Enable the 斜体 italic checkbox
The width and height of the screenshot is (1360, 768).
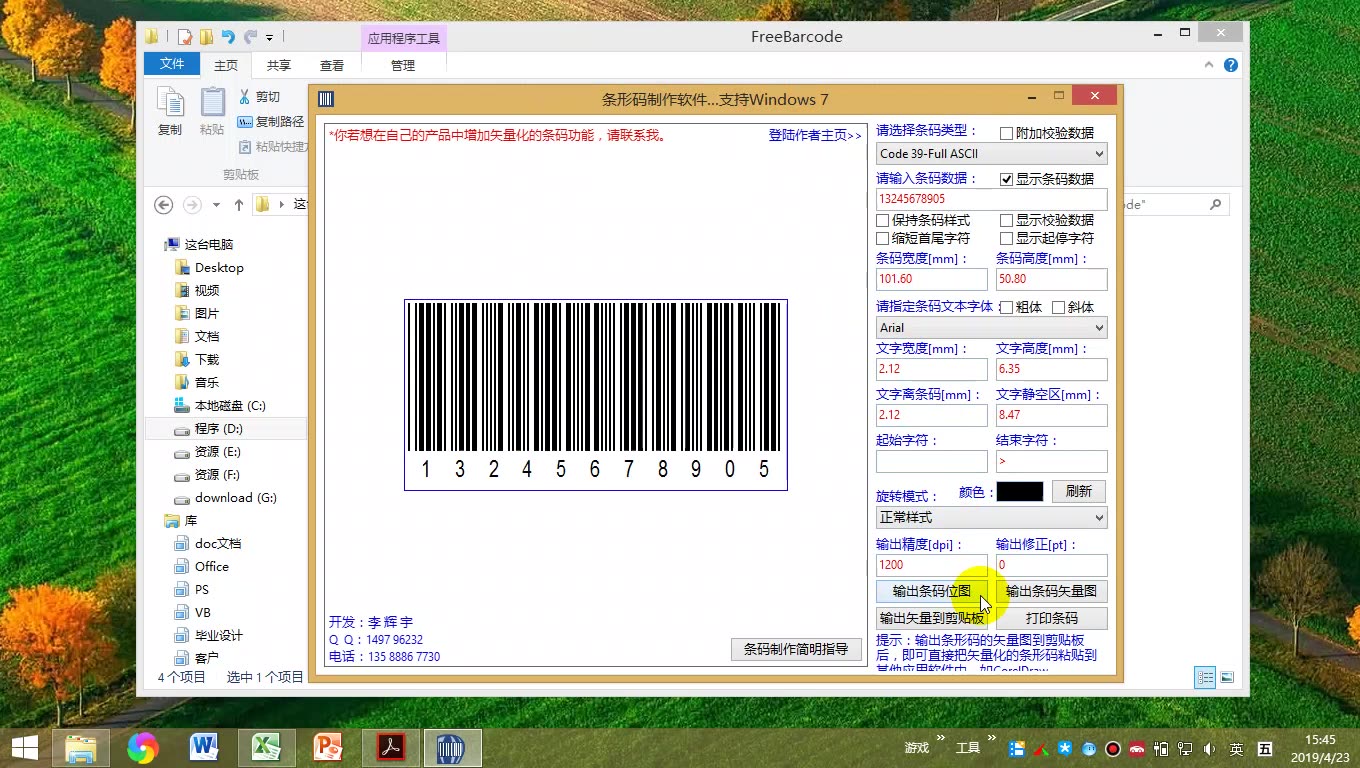[1058, 308]
